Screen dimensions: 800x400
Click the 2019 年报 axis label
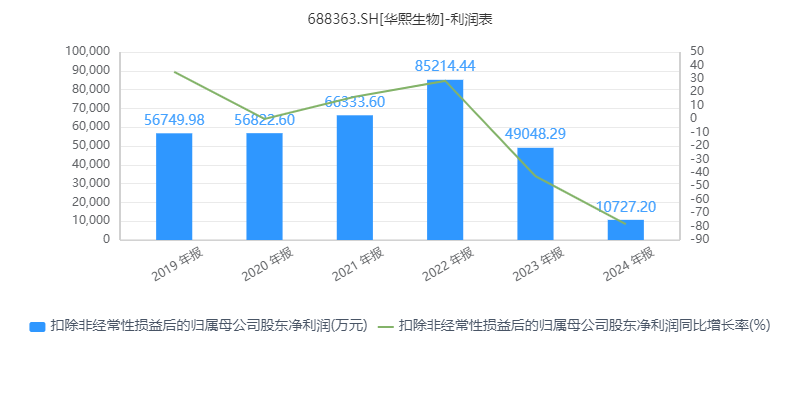[178, 264]
